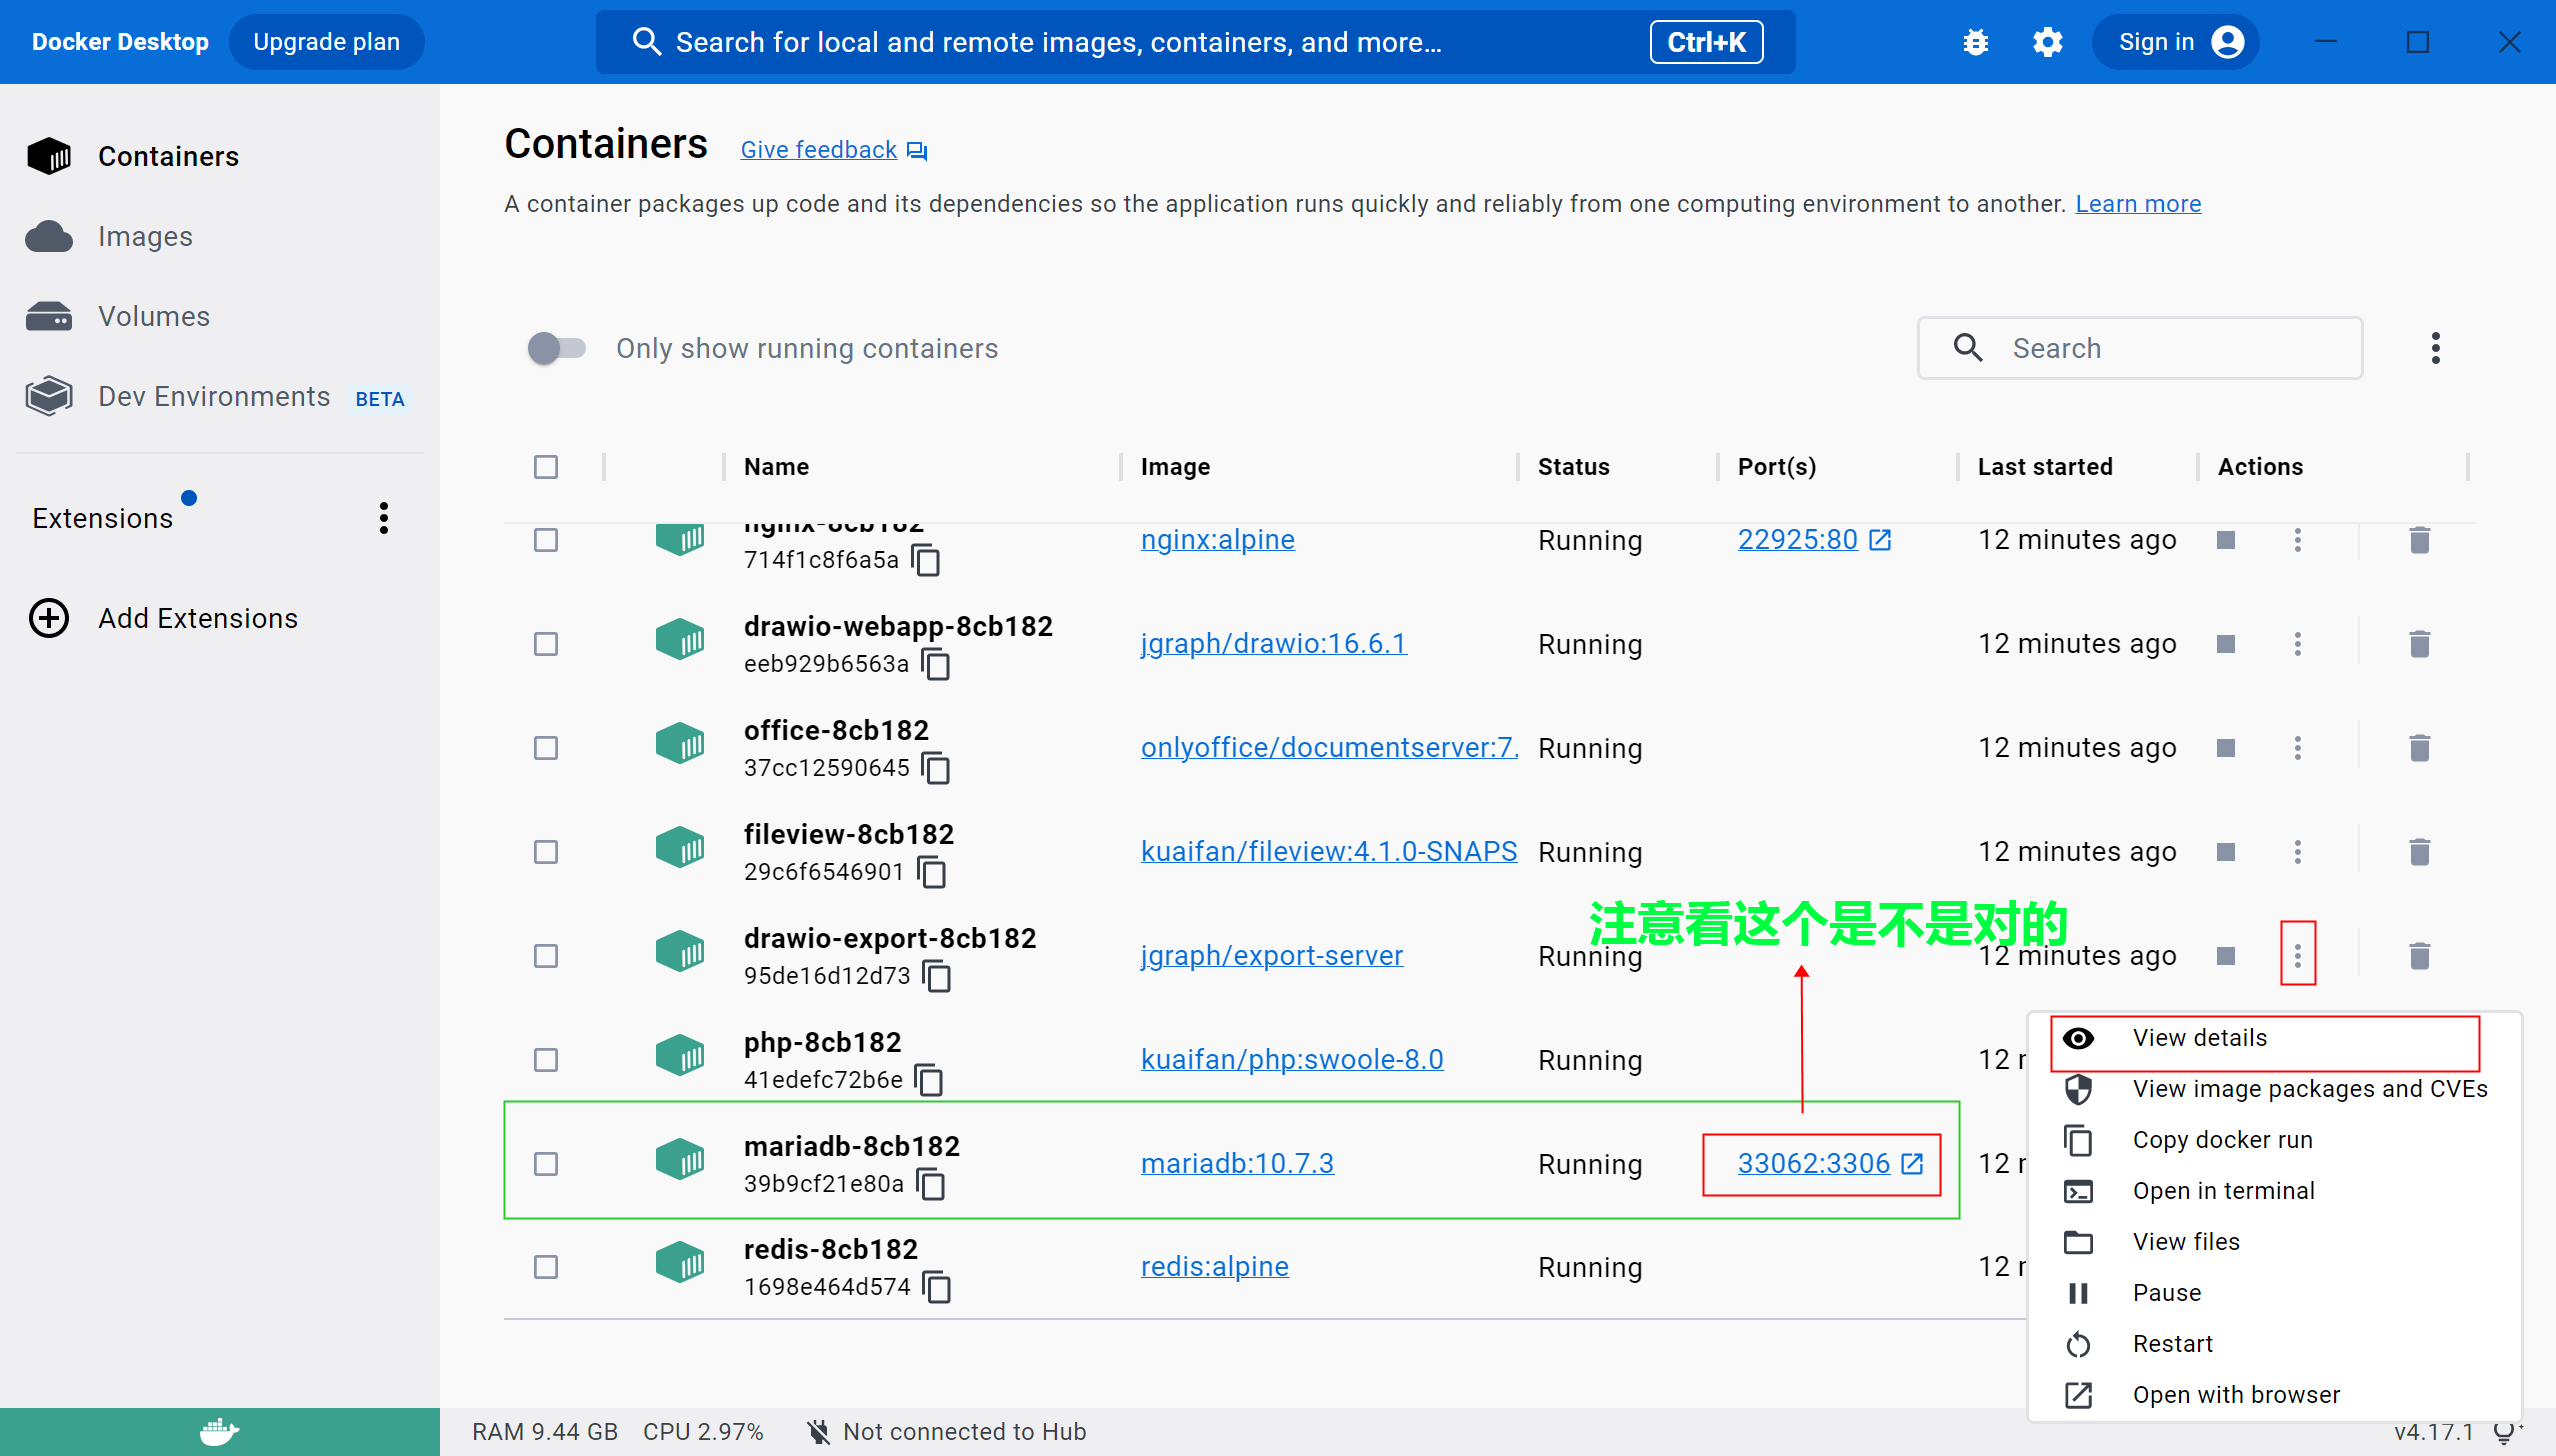
Task: Click the lightbulb icon near version number
Action: click(2507, 1432)
